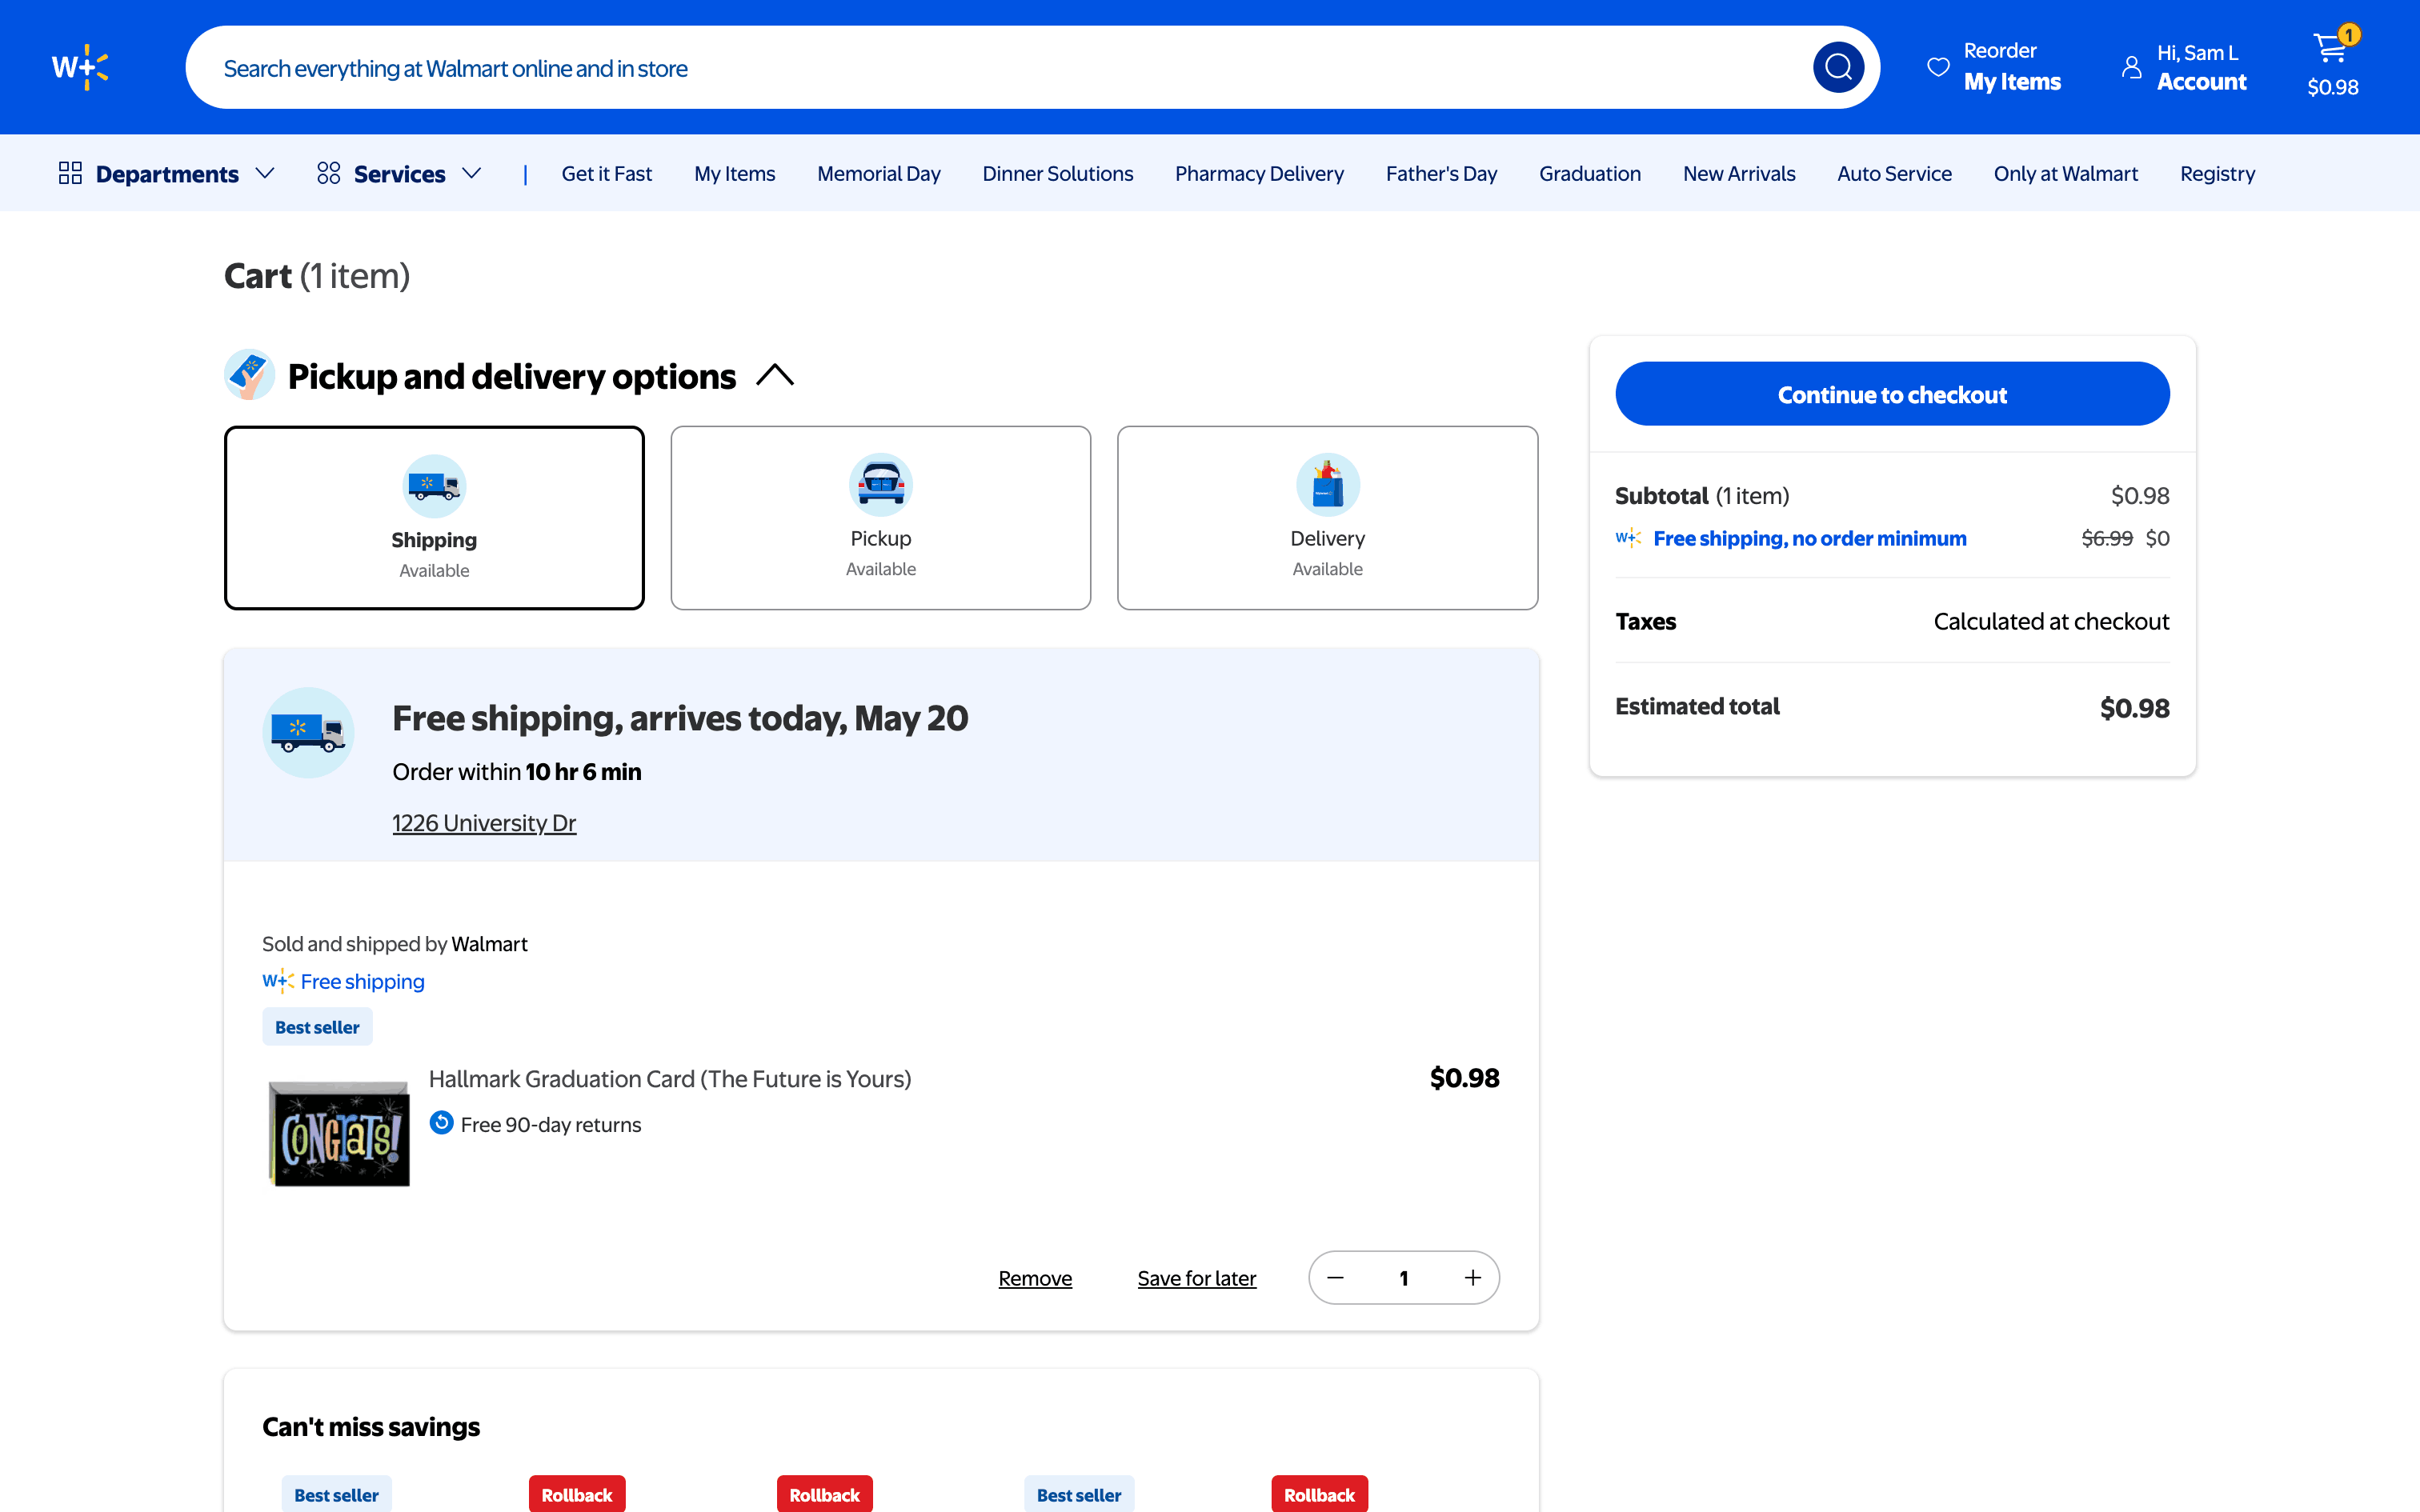Screen dimensions: 2420x1512
Task: Select the Delivery fulfillment option
Action: pyautogui.click(x=1327, y=517)
